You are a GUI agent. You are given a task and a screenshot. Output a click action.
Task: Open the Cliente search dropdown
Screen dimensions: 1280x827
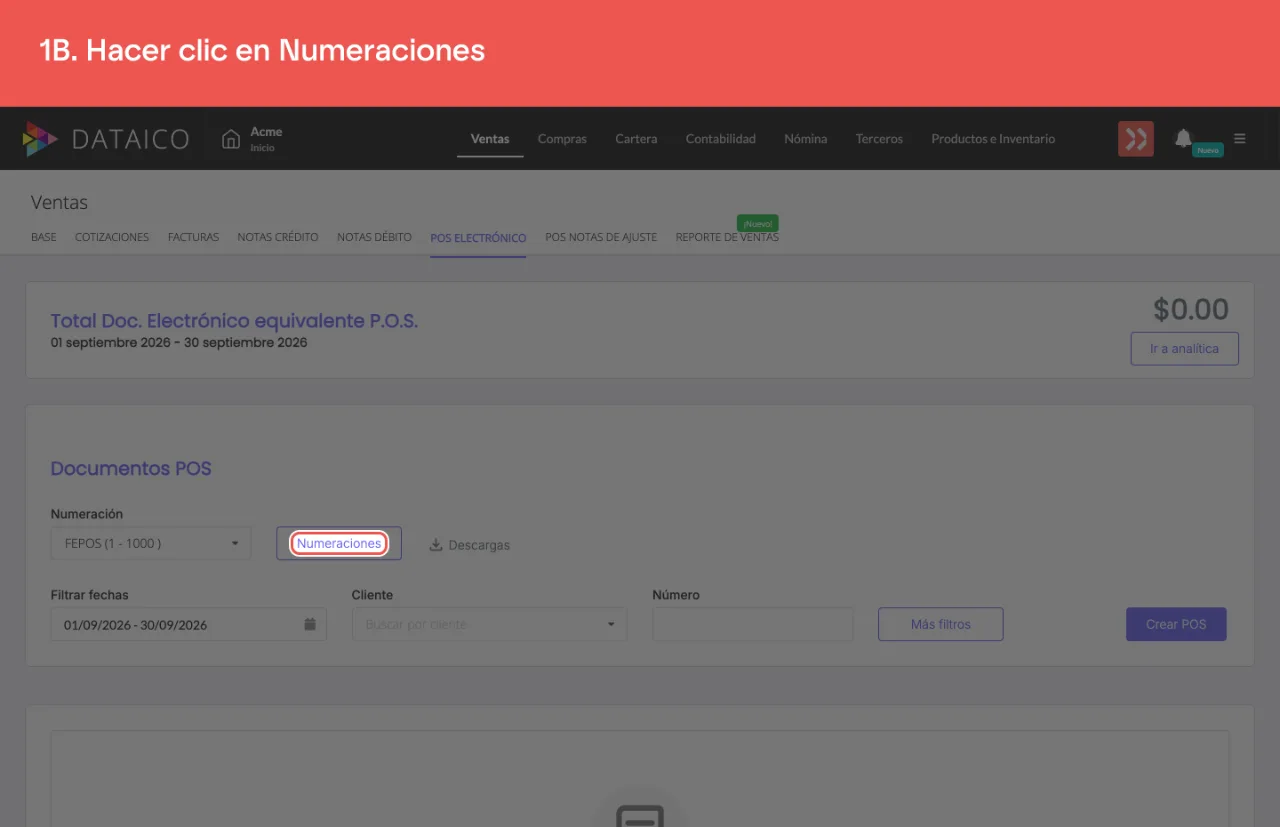click(490, 624)
